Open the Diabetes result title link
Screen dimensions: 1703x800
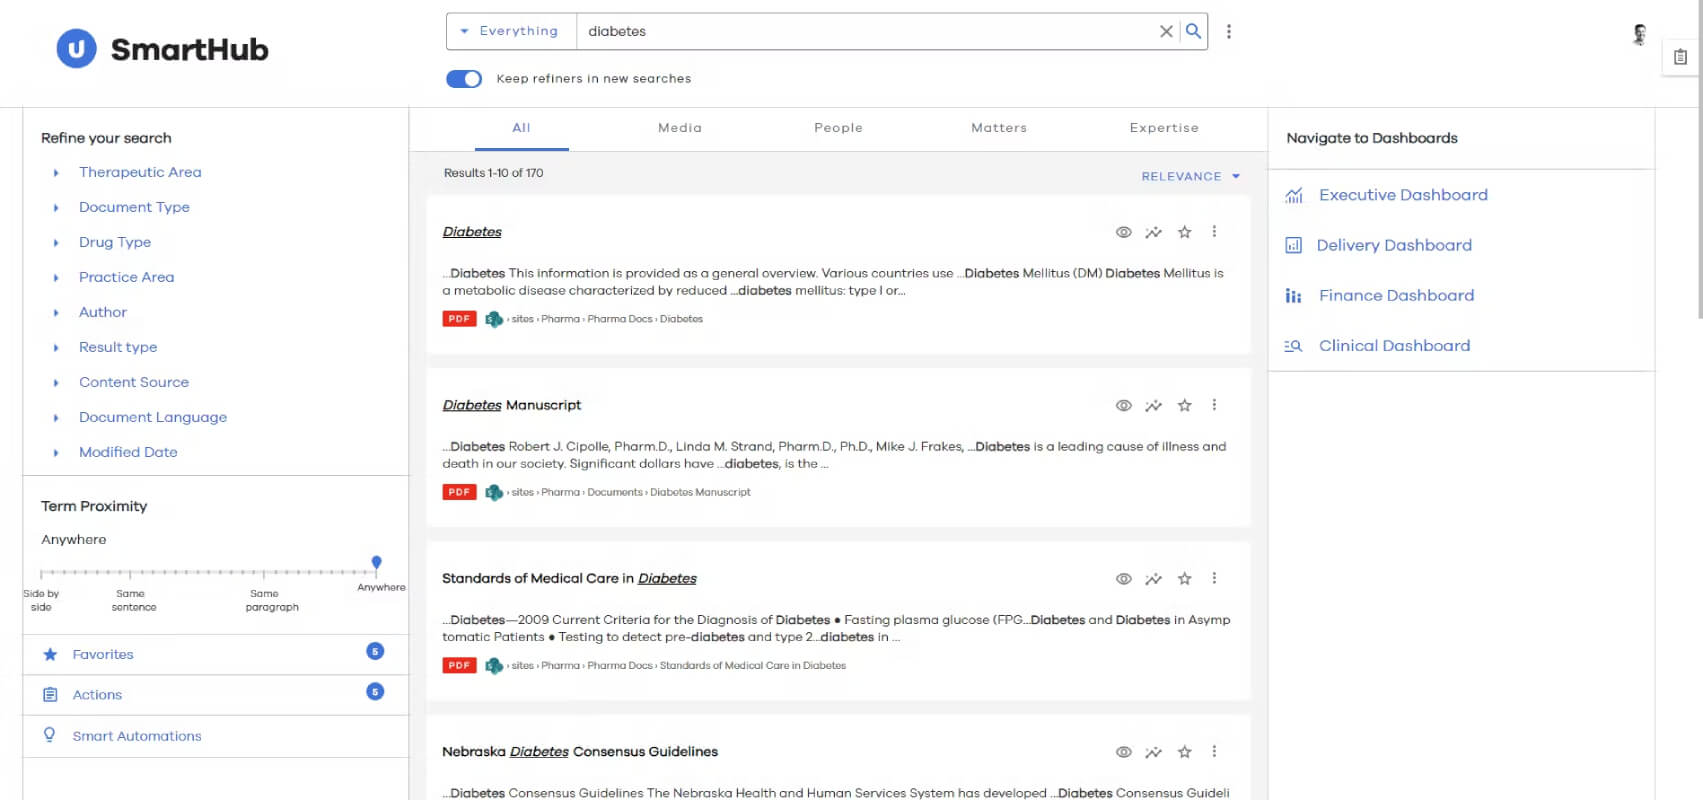click(x=472, y=232)
